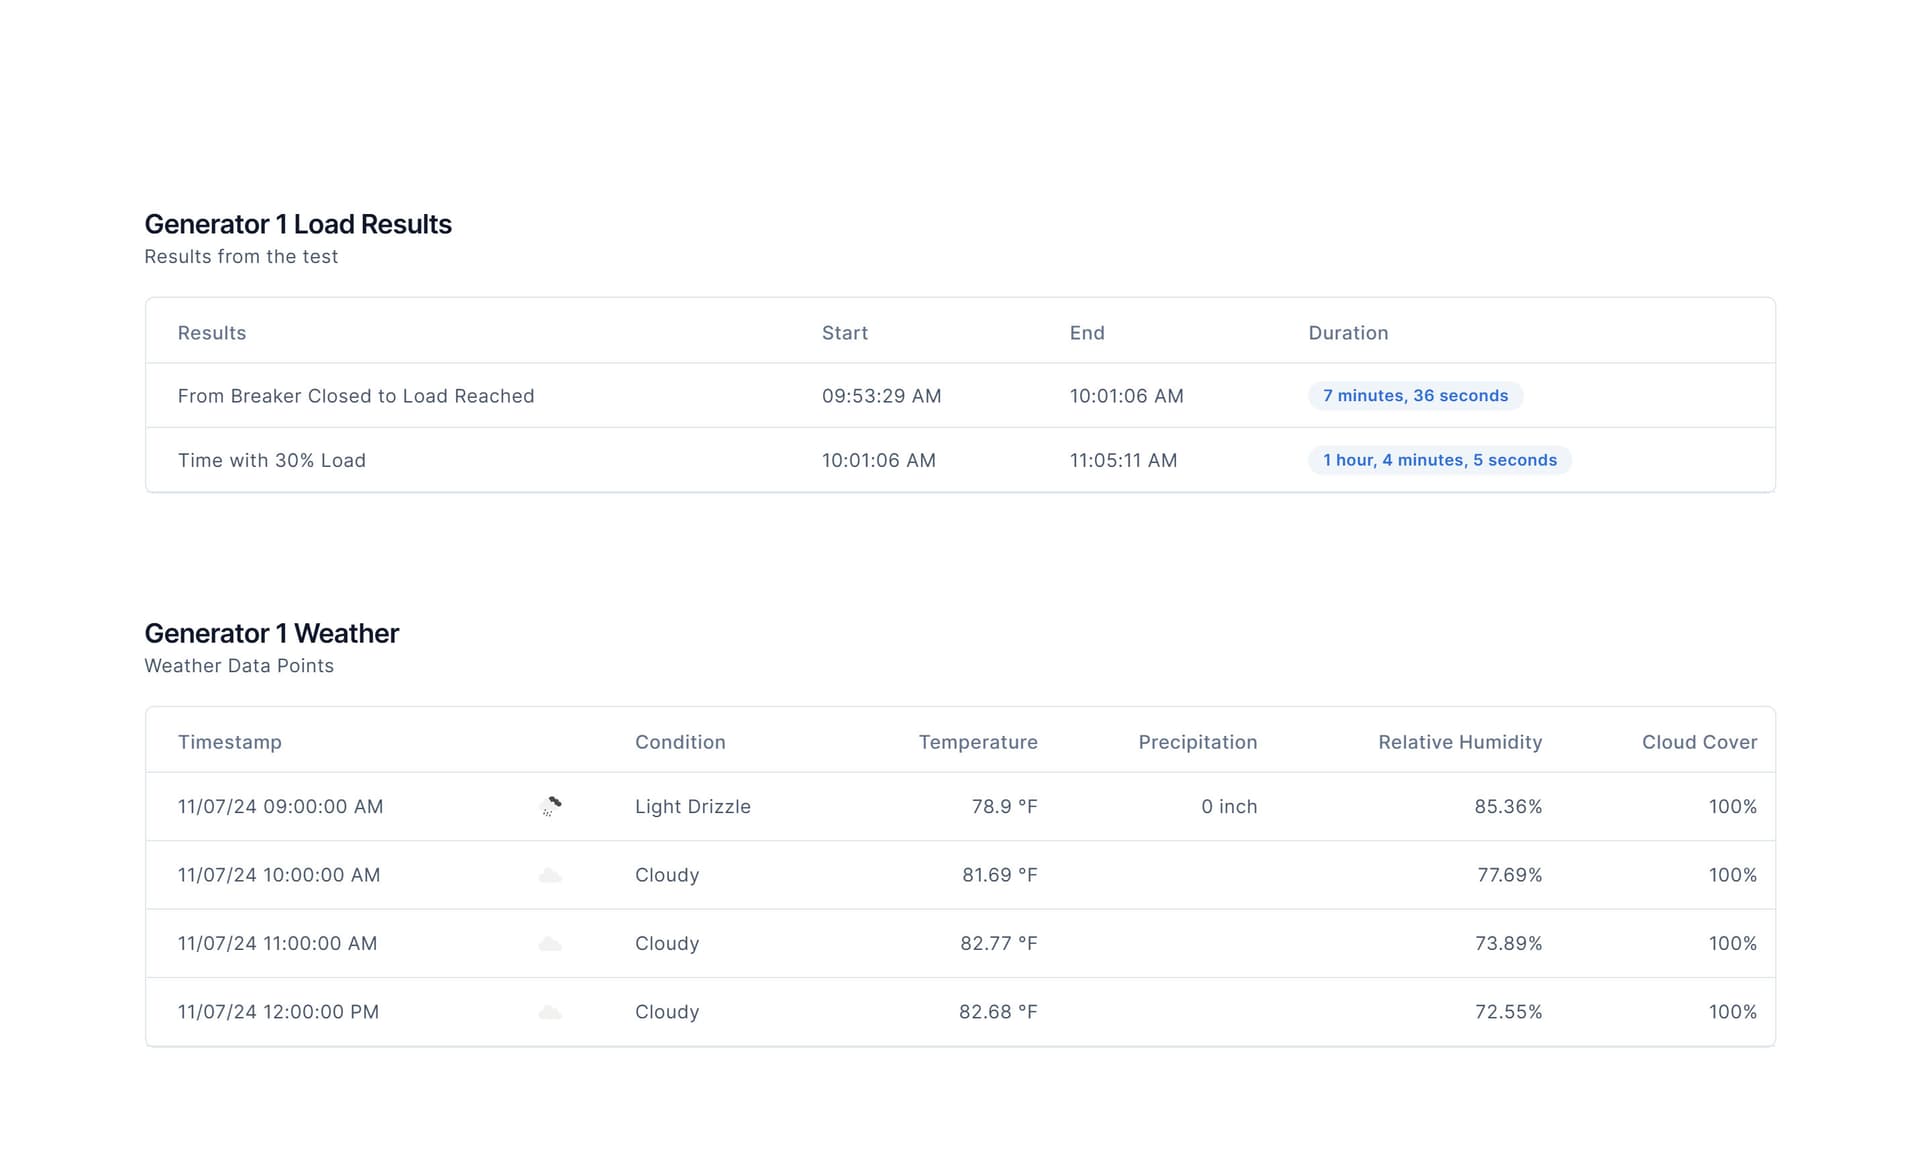Select the cloudy icon for 10:00 AM row
1920x1166 pixels.
(551, 874)
